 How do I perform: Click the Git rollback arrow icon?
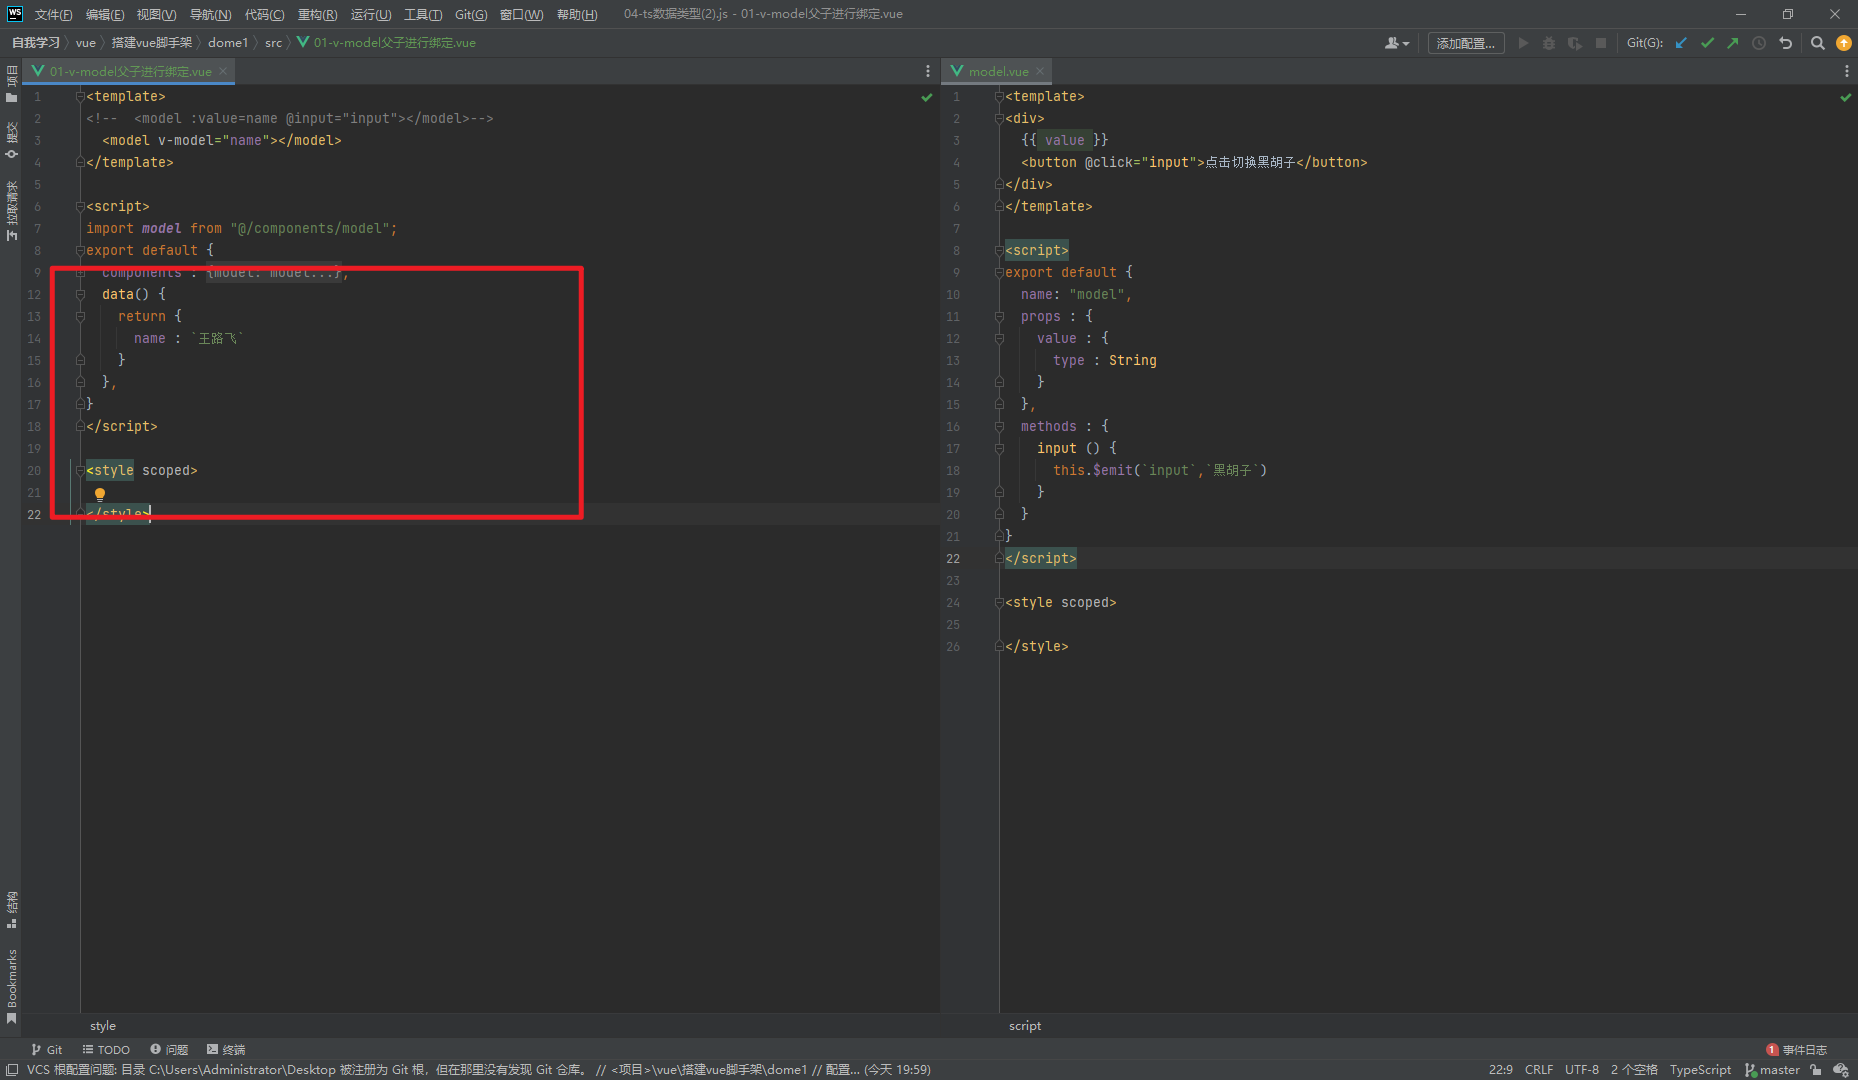[x=1785, y=43]
